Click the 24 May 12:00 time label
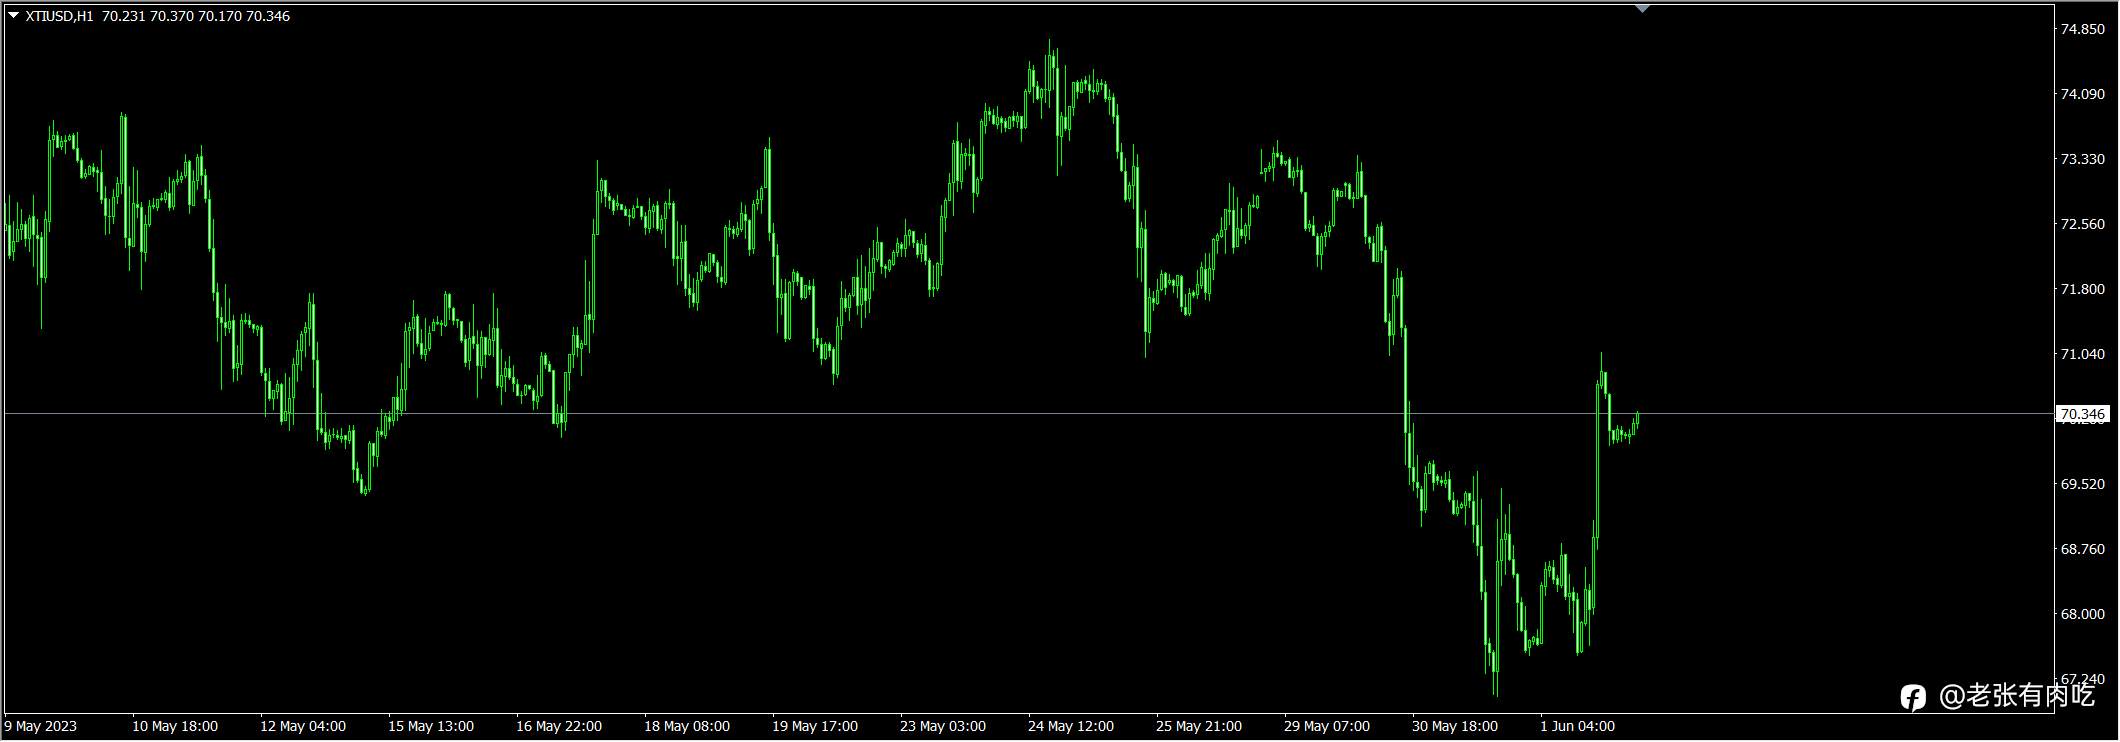Image resolution: width=2120 pixels, height=742 pixels. [1071, 726]
